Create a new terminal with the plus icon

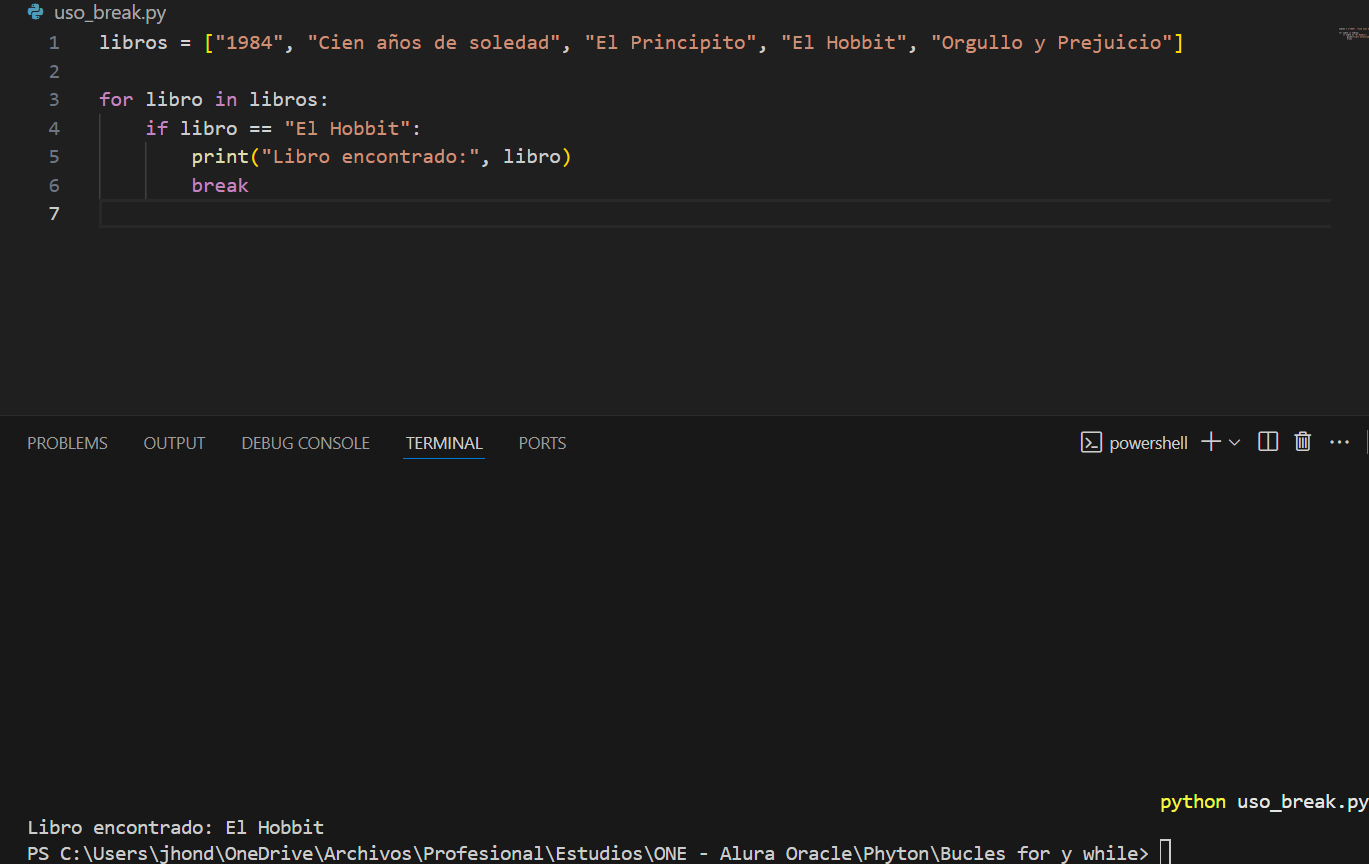tap(1210, 442)
